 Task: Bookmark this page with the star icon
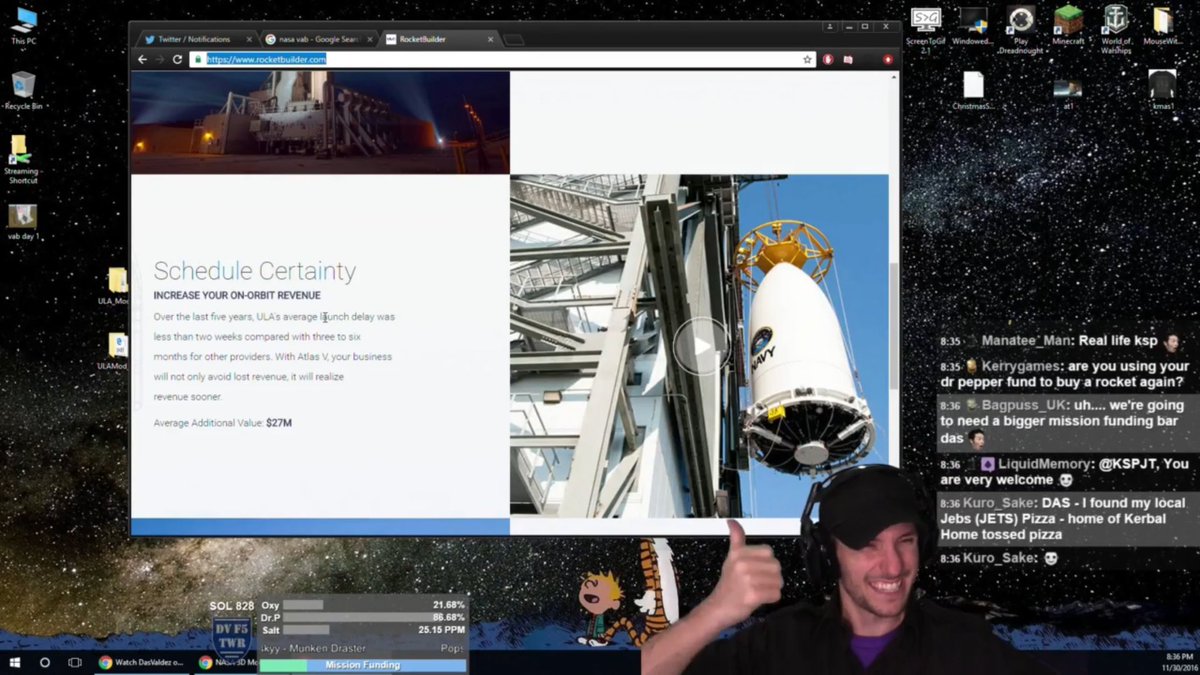coord(807,59)
